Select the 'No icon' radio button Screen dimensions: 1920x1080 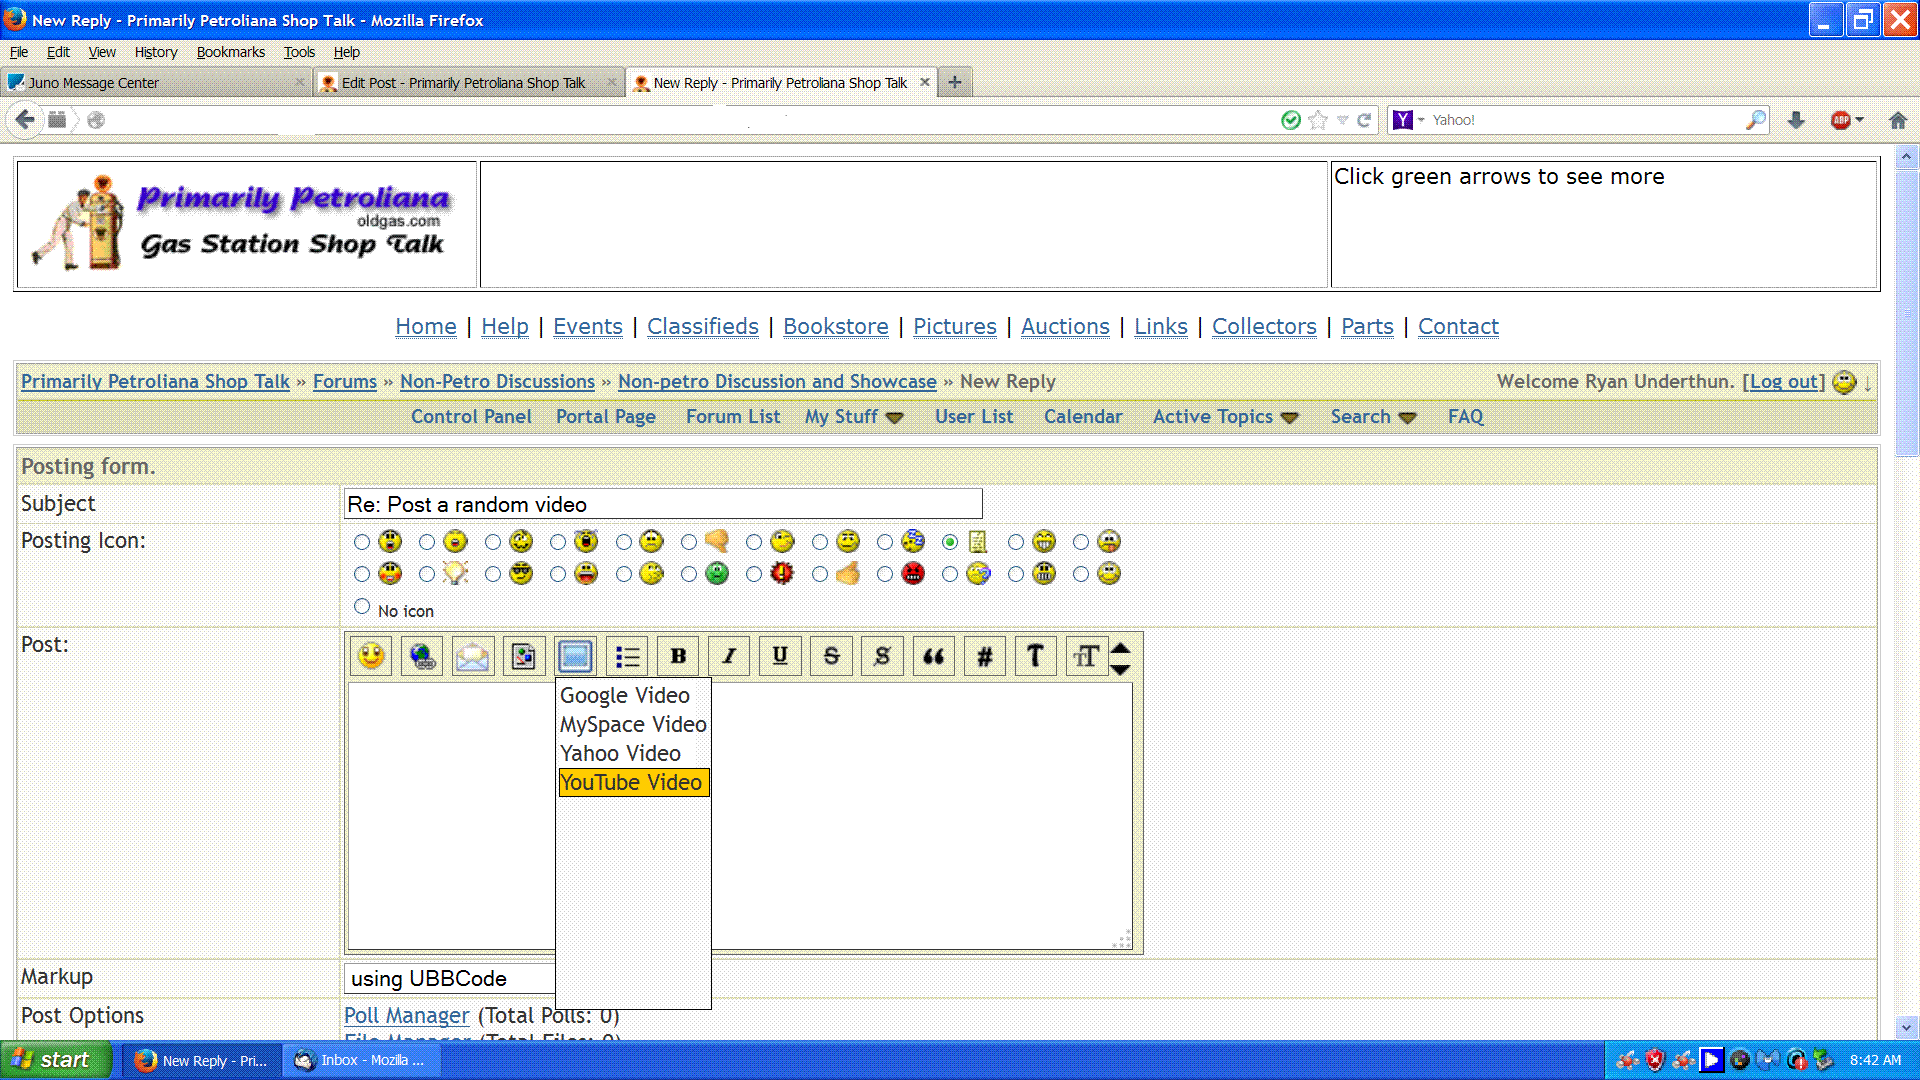tap(362, 606)
